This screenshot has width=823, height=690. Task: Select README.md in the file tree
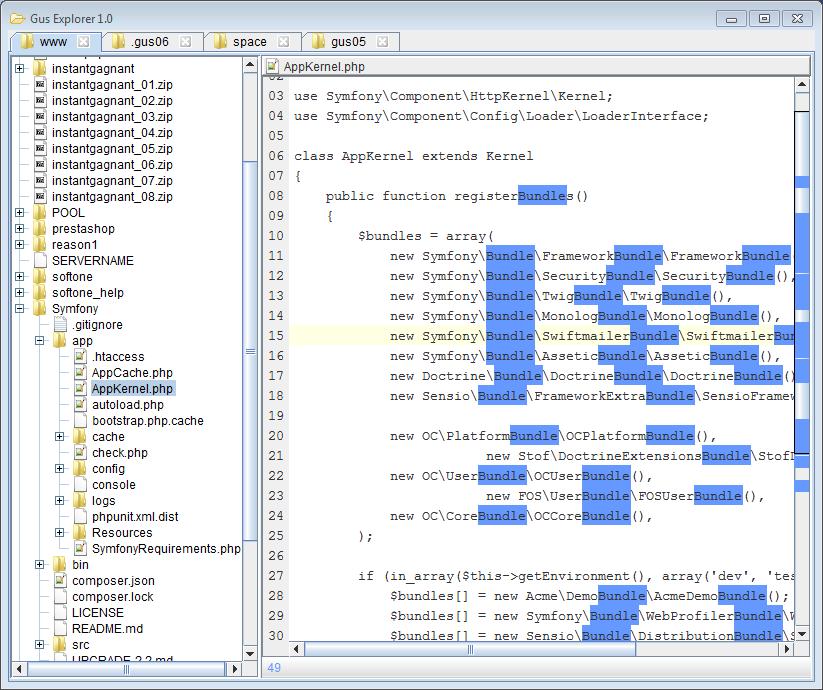[107, 629]
